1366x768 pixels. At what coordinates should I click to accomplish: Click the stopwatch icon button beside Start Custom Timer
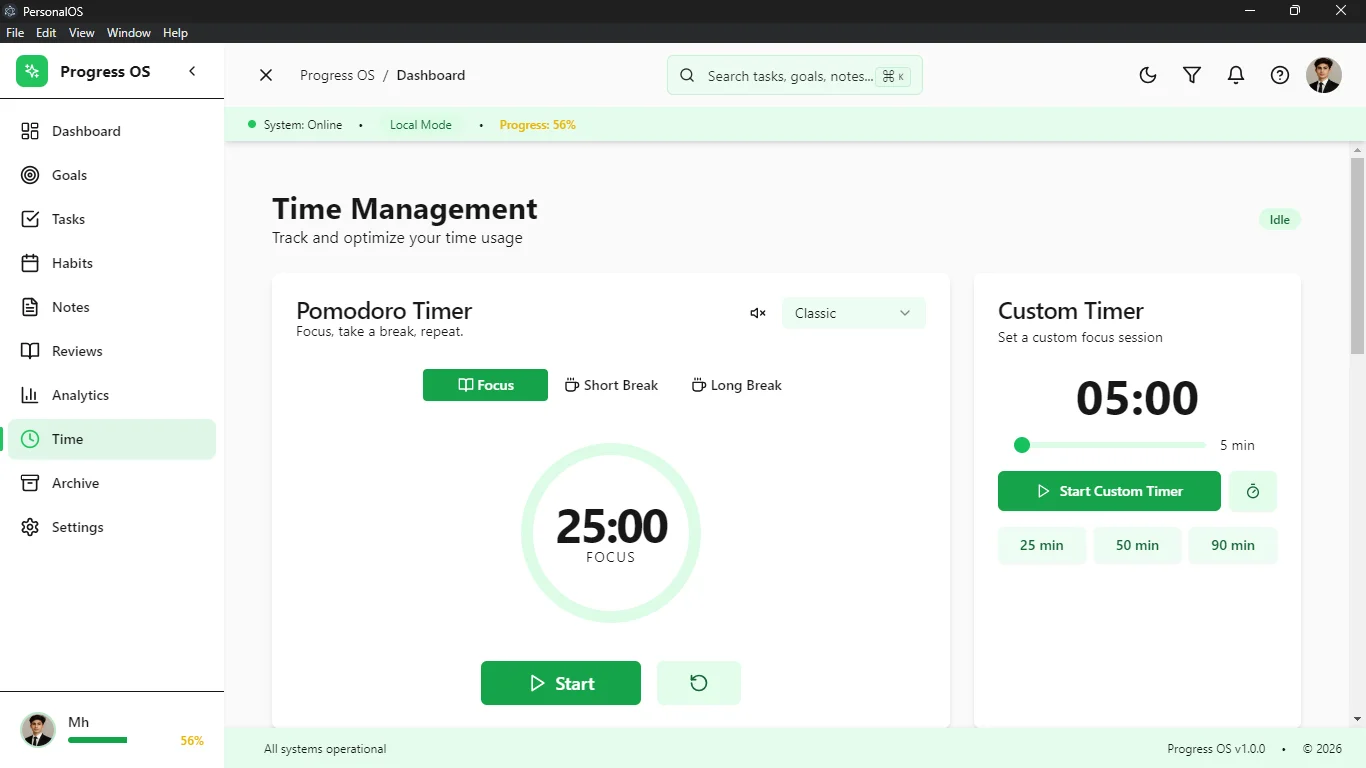[x=1253, y=491]
